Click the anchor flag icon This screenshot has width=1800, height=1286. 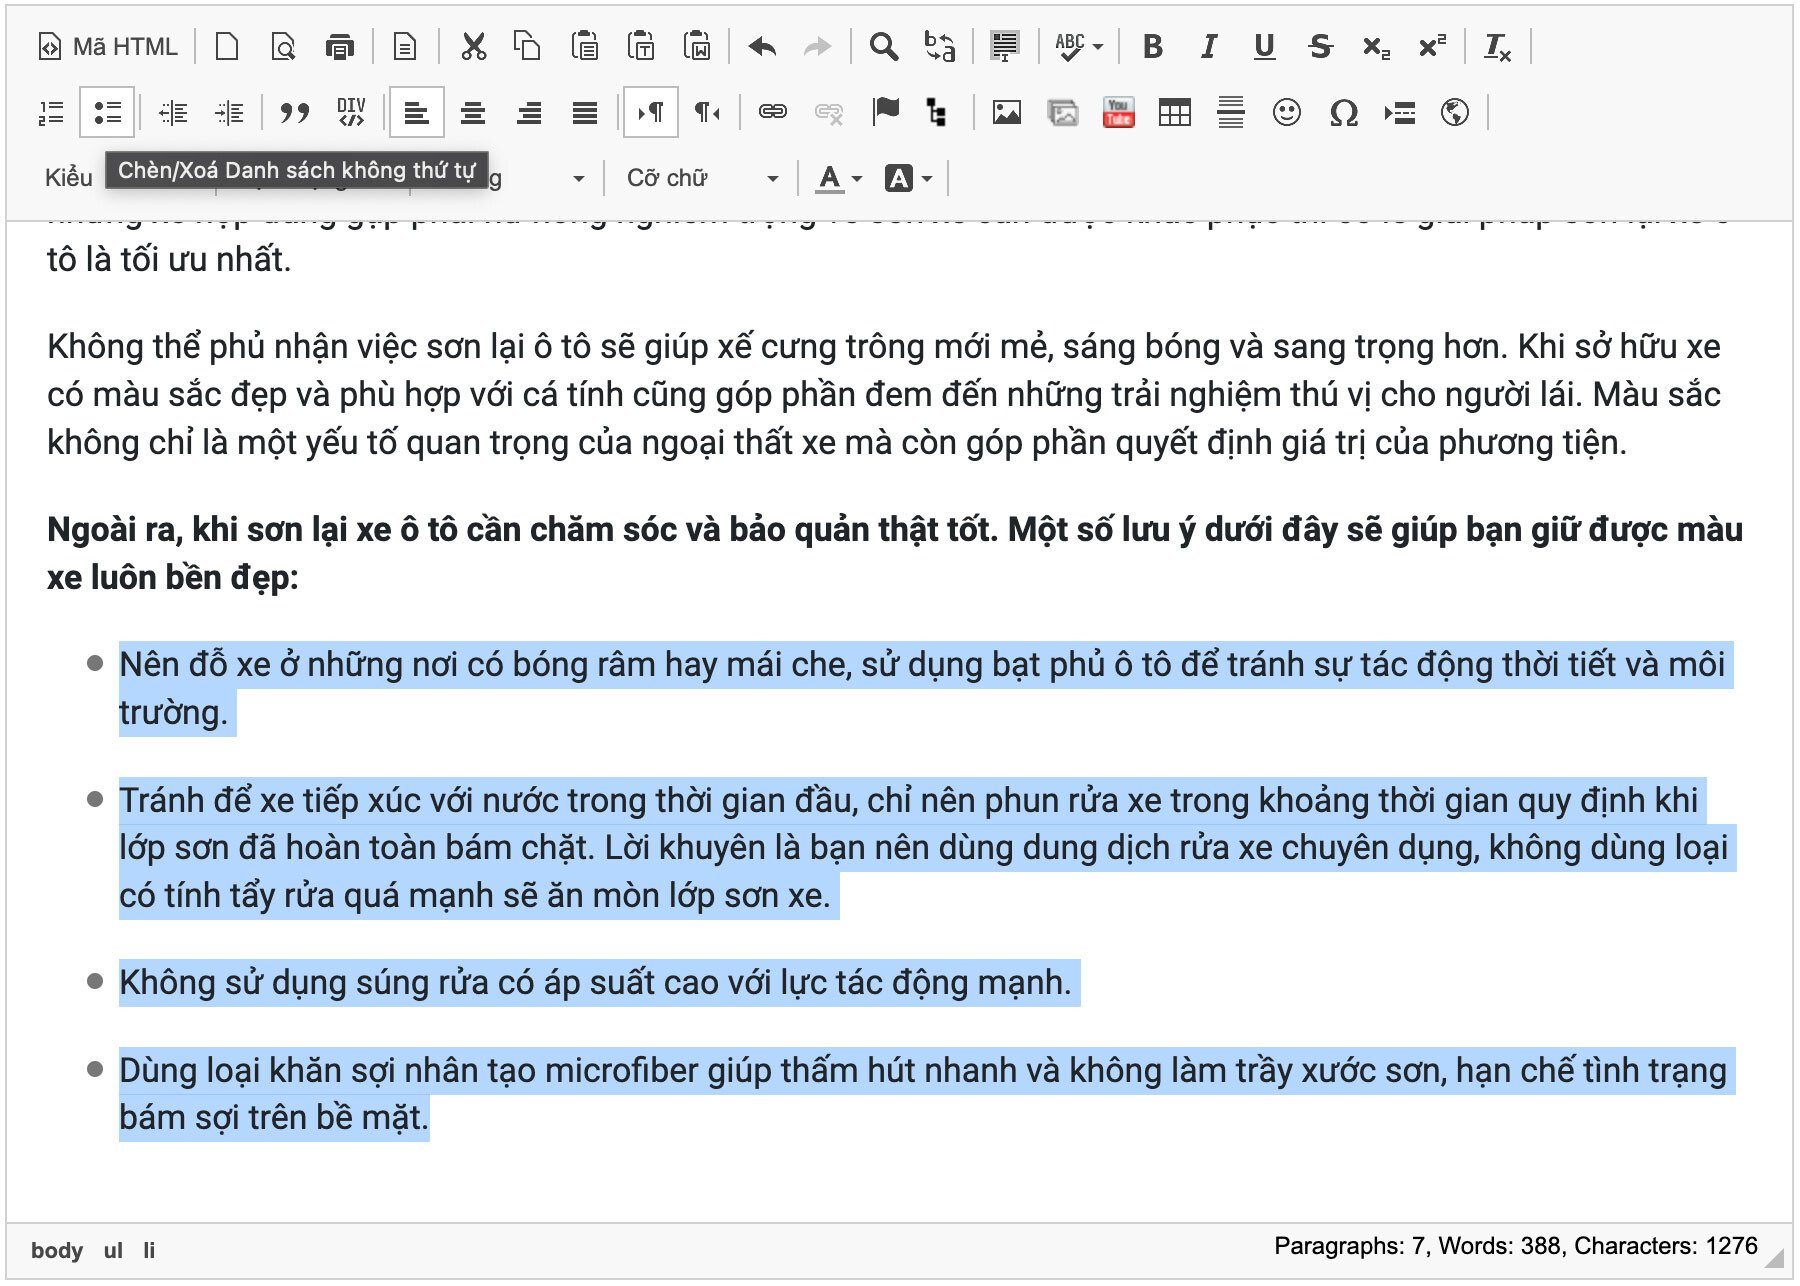(885, 111)
